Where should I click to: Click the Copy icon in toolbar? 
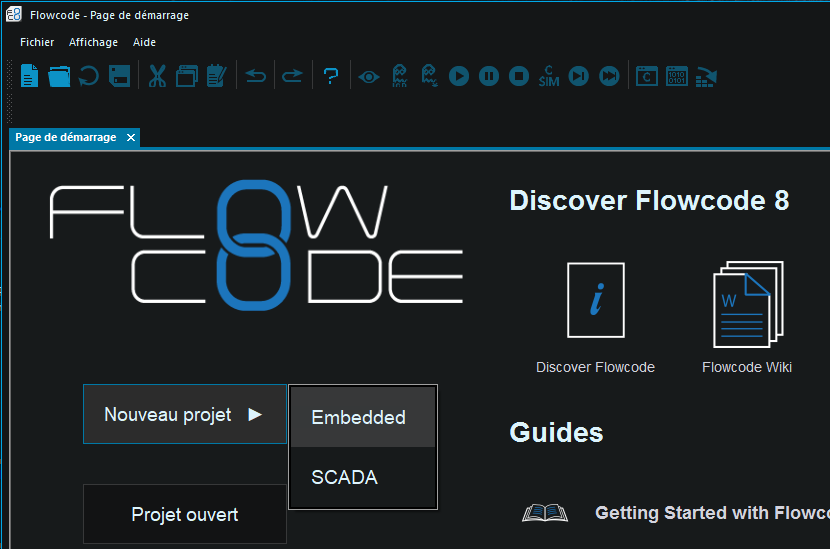click(x=187, y=76)
